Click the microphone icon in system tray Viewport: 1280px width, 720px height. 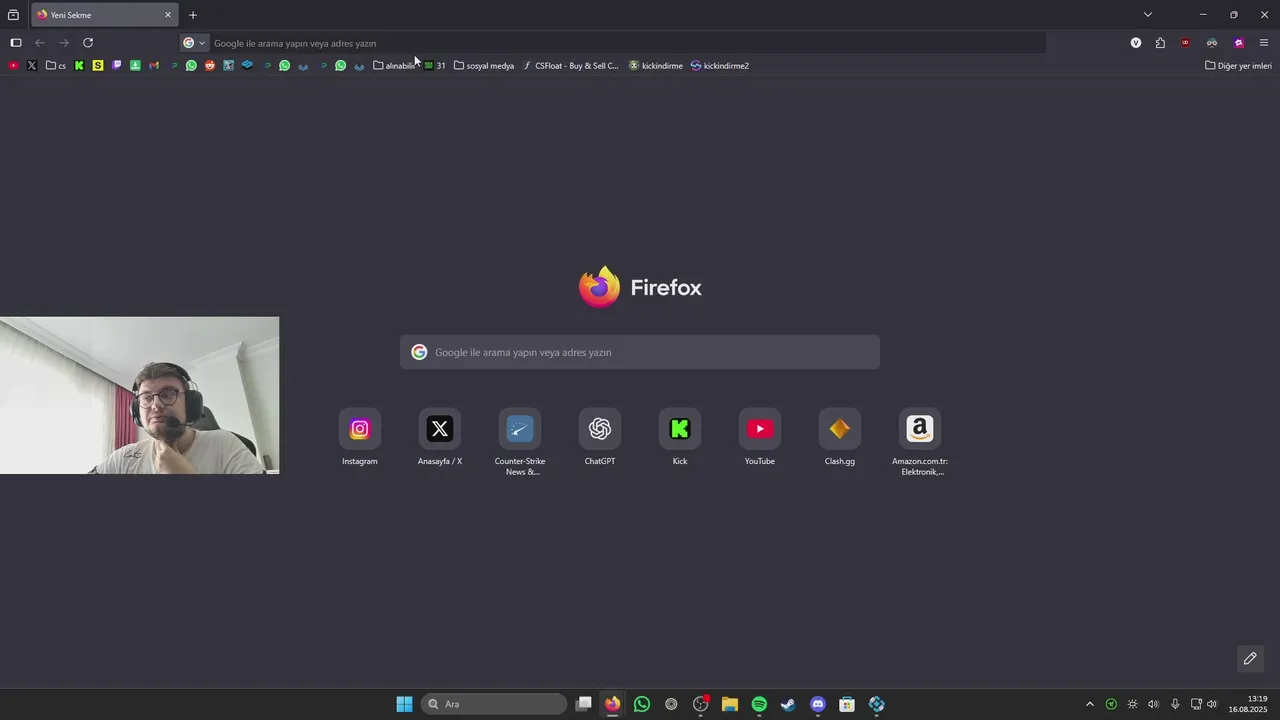[1175, 704]
